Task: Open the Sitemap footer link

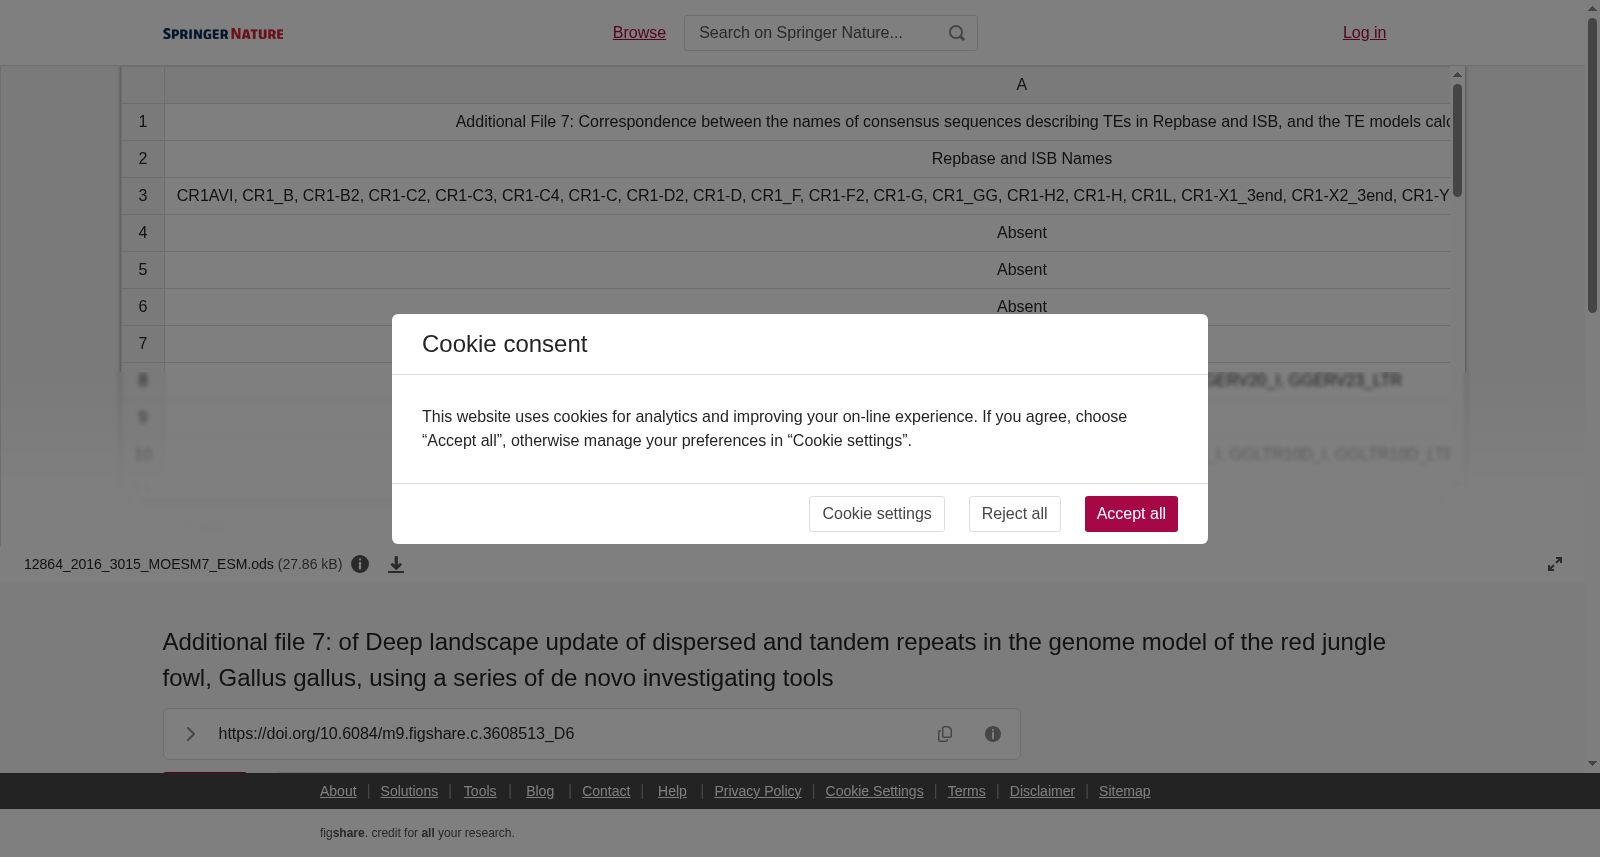Action: coord(1124,791)
